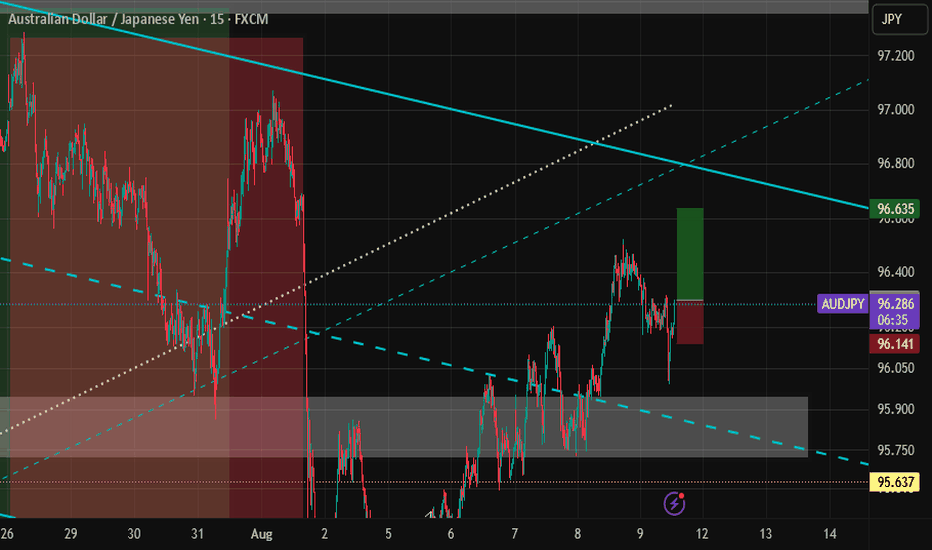Open the JPY currency selector button
Image resolution: width=932 pixels, height=550 pixels.
[x=899, y=20]
